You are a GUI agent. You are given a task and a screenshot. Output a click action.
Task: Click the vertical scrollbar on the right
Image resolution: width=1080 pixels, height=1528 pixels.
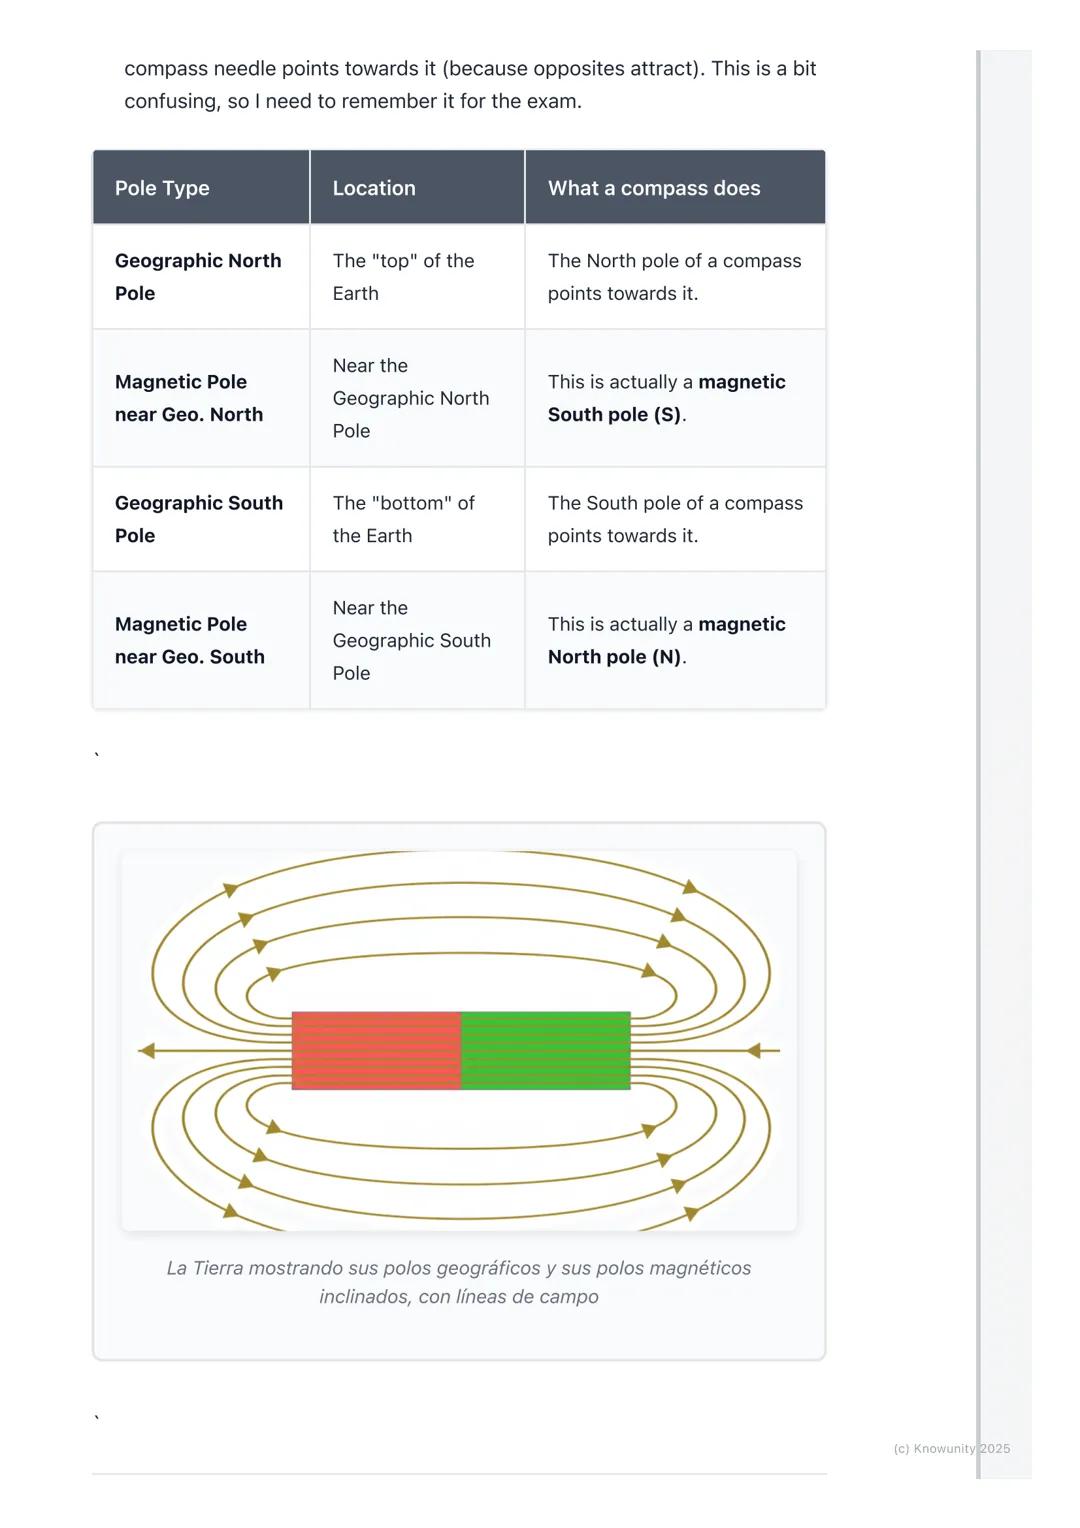coord(979,760)
